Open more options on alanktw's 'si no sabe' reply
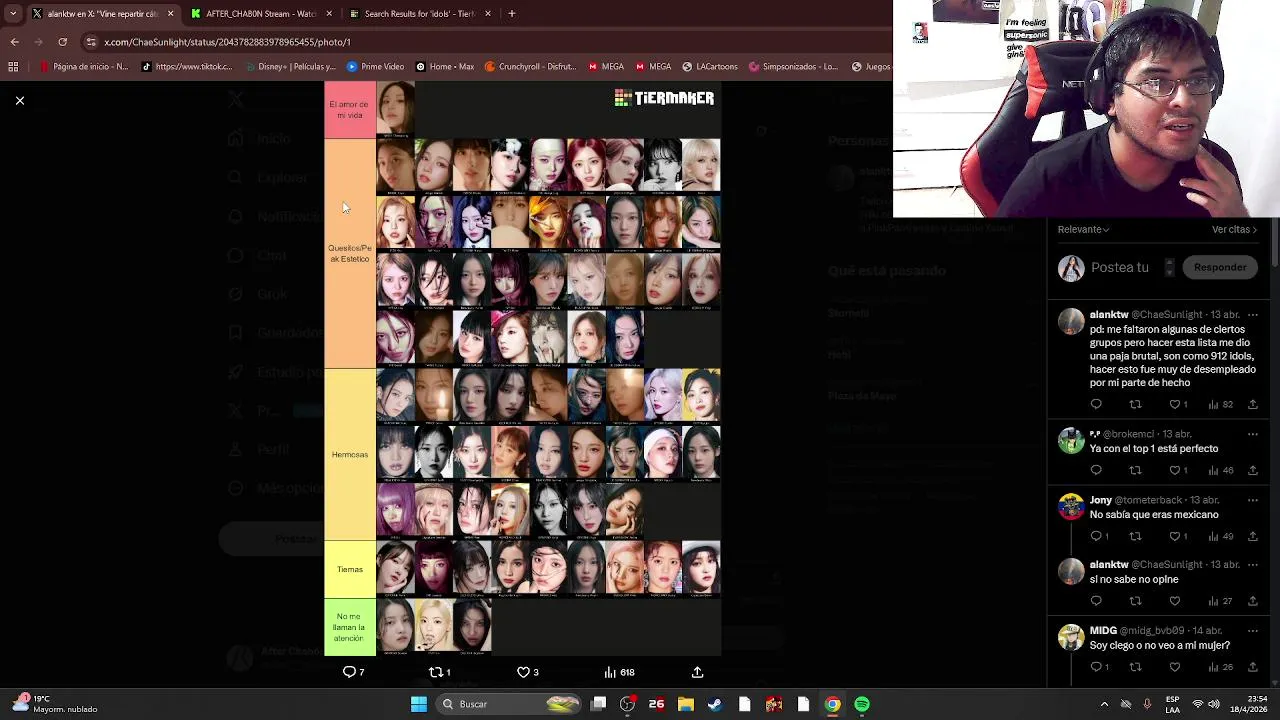Viewport: 1280px width, 720px height. 1252,565
